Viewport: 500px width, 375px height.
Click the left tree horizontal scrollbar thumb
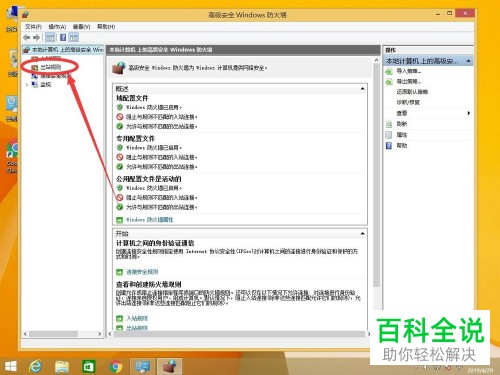coord(53,334)
